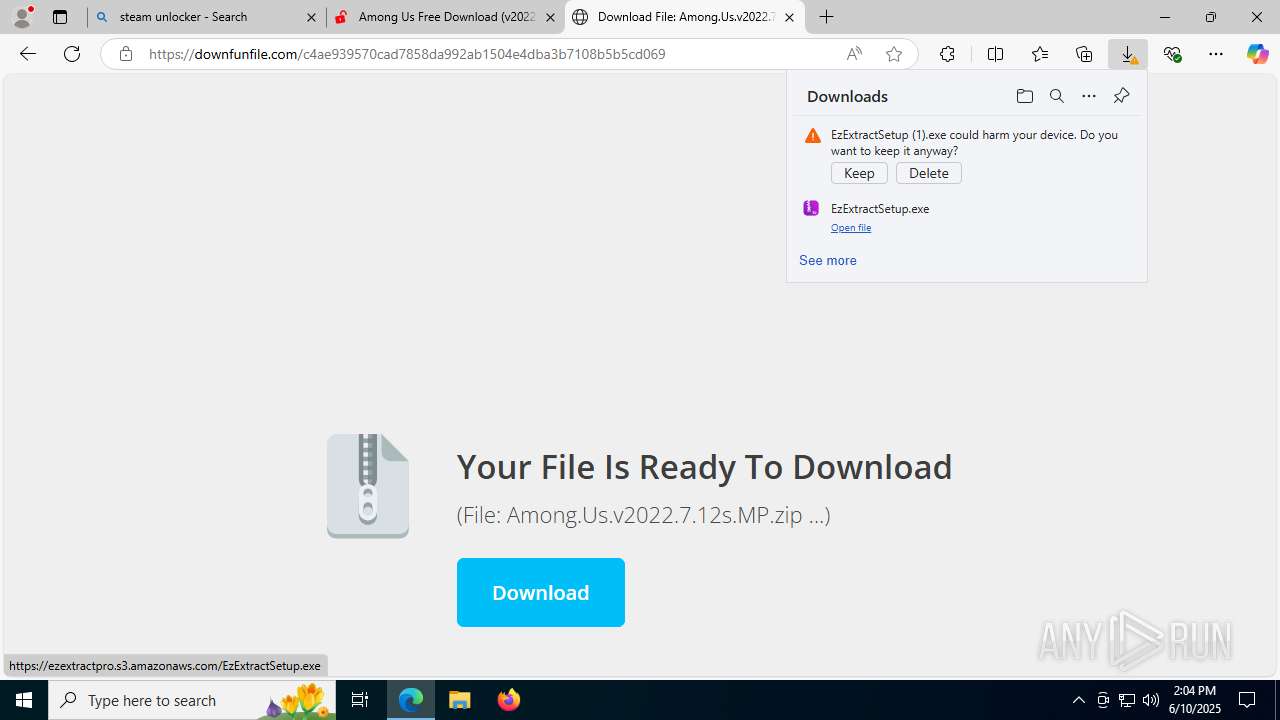Click the zip file icon on page
Image resolution: width=1280 pixels, height=720 pixels.
click(x=368, y=486)
